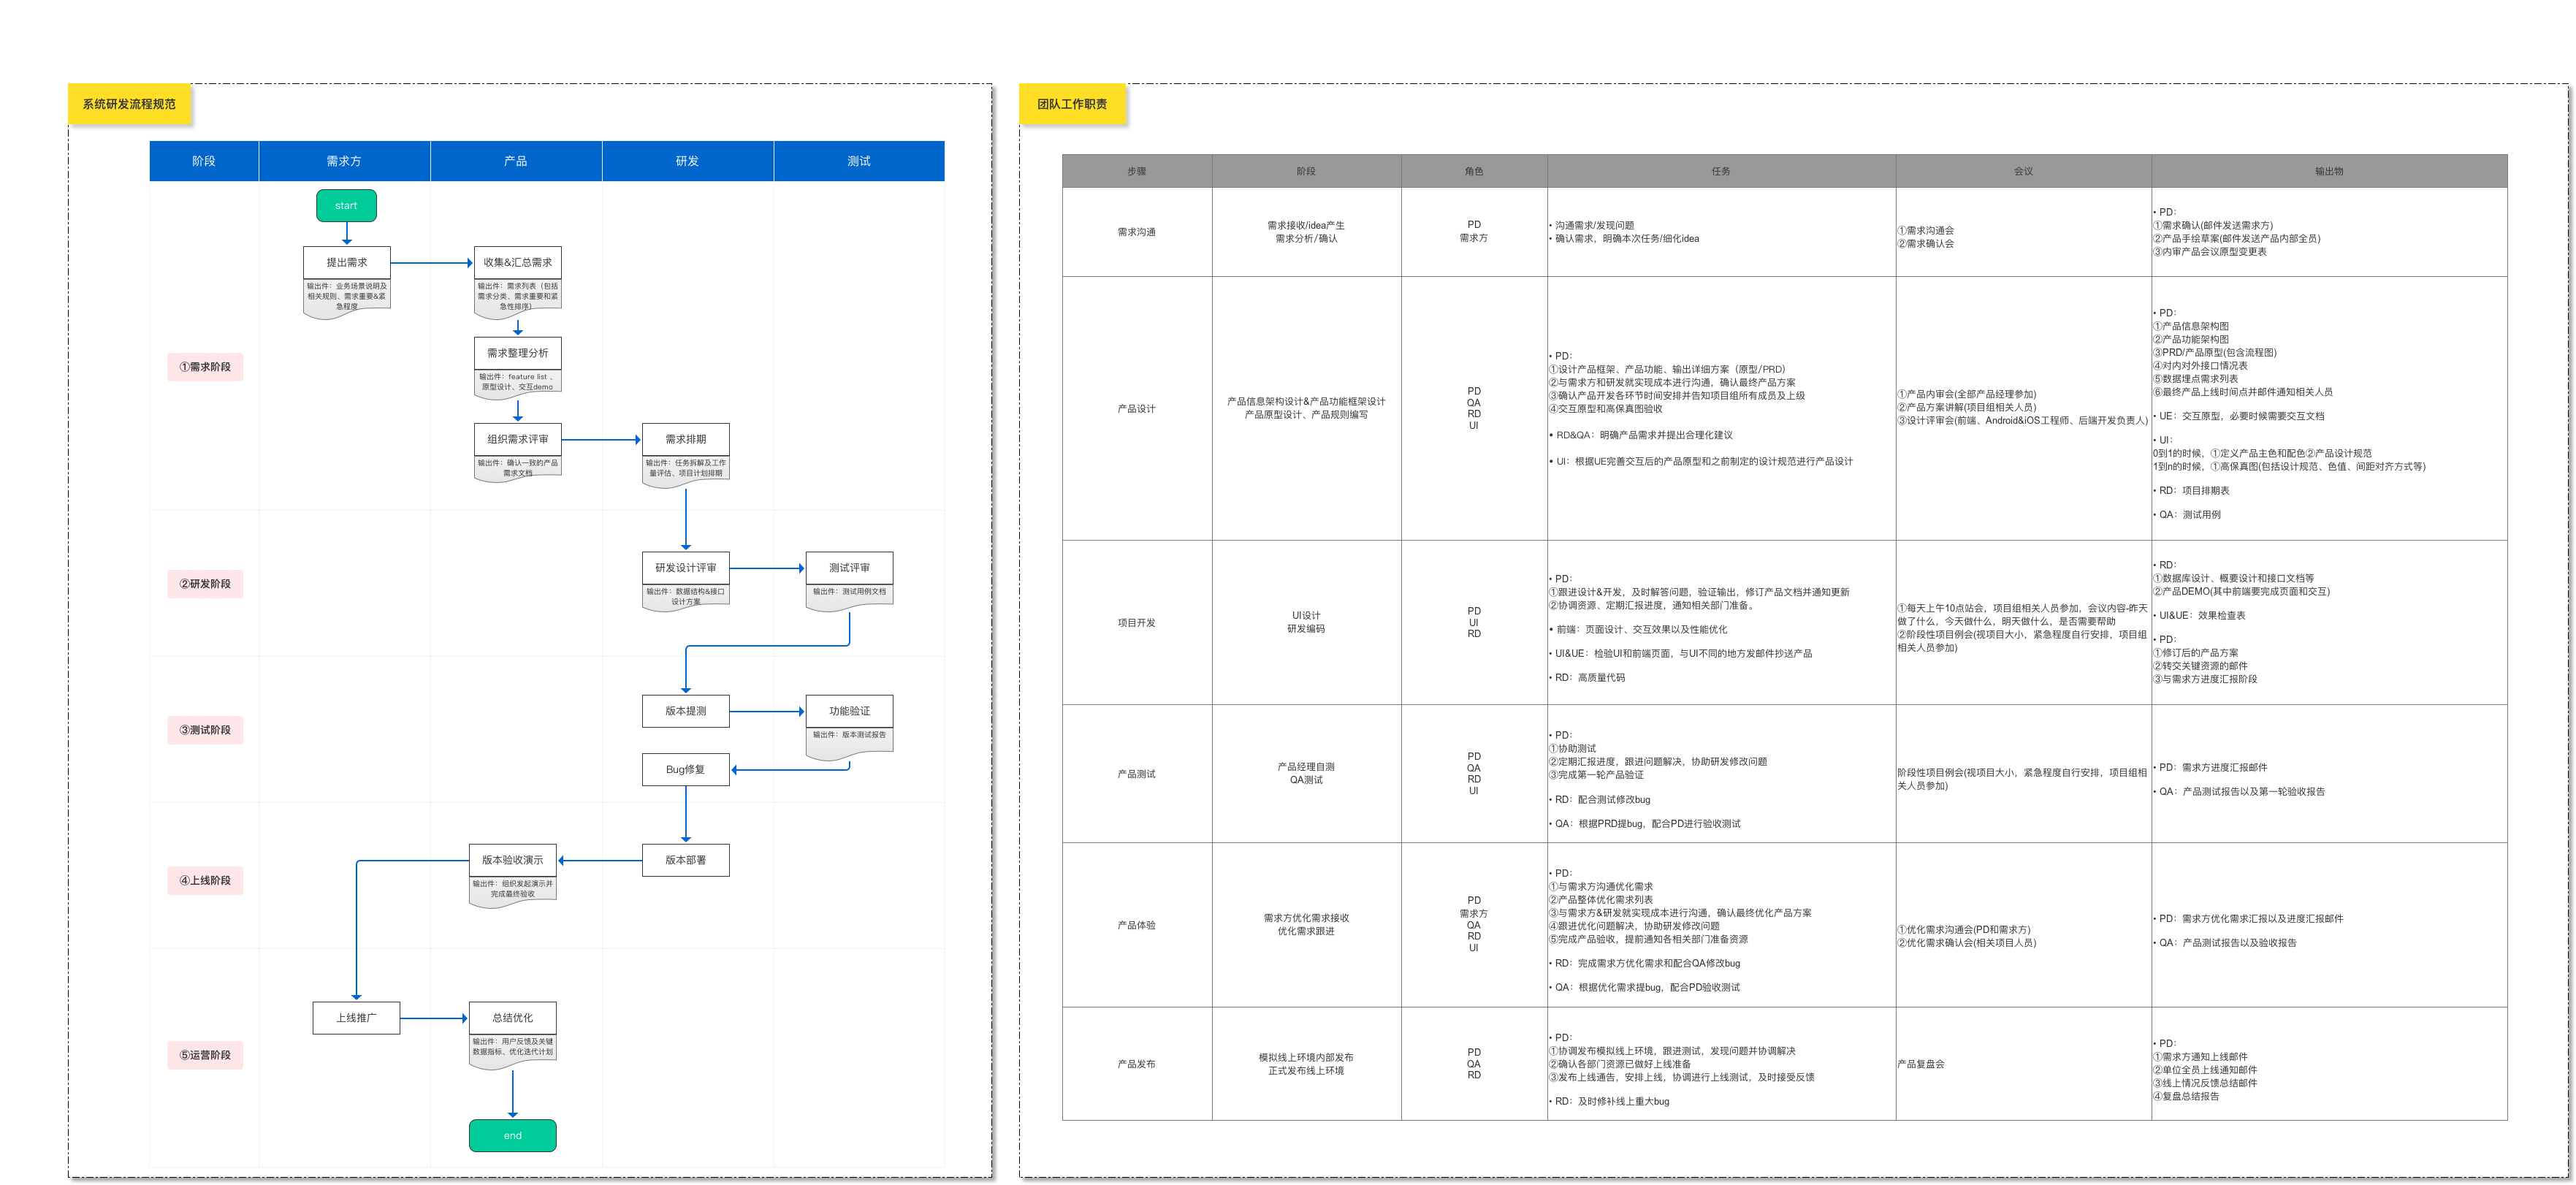This screenshot has height=1185, width=2576.
Task: Click the green end node
Action: click(512, 1135)
